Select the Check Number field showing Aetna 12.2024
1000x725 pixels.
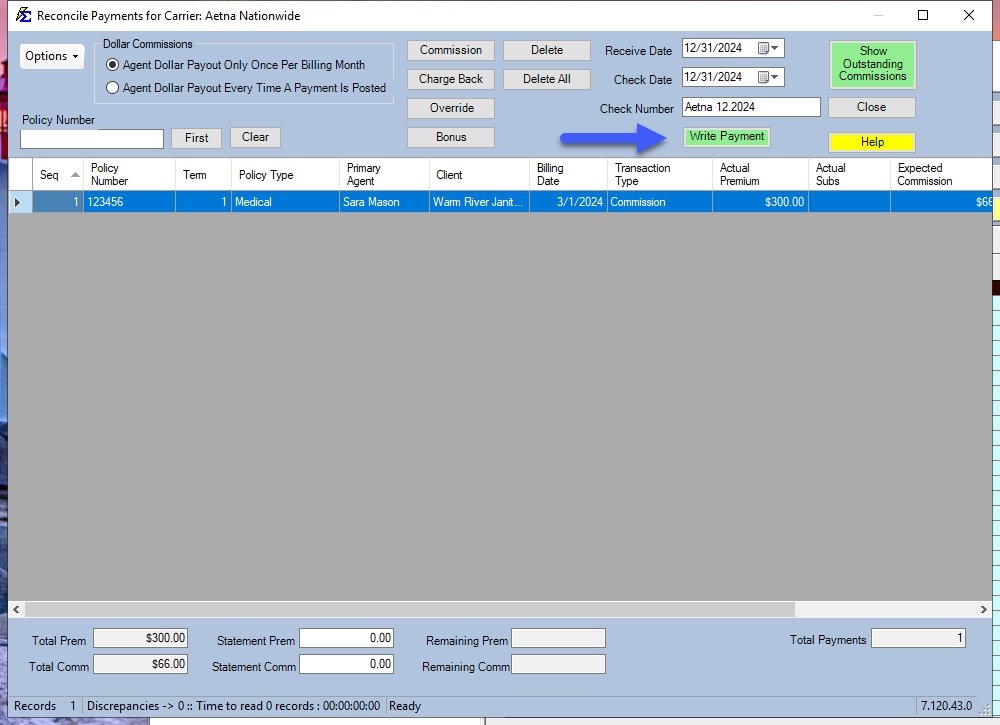click(x=750, y=107)
